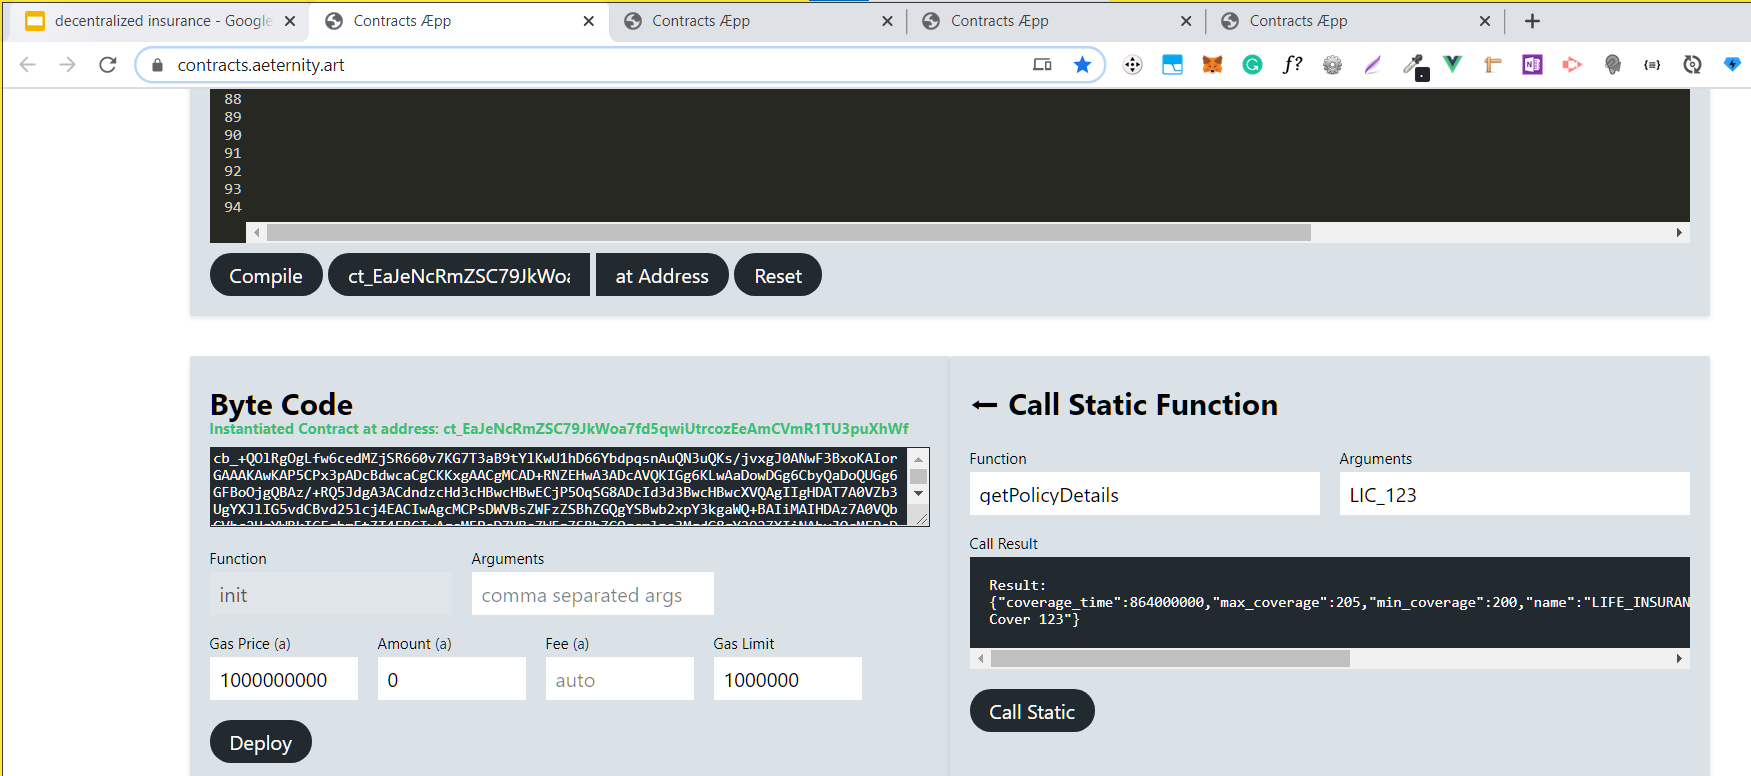Open the blue window tab extension
1751x776 pixels.
1172,65
